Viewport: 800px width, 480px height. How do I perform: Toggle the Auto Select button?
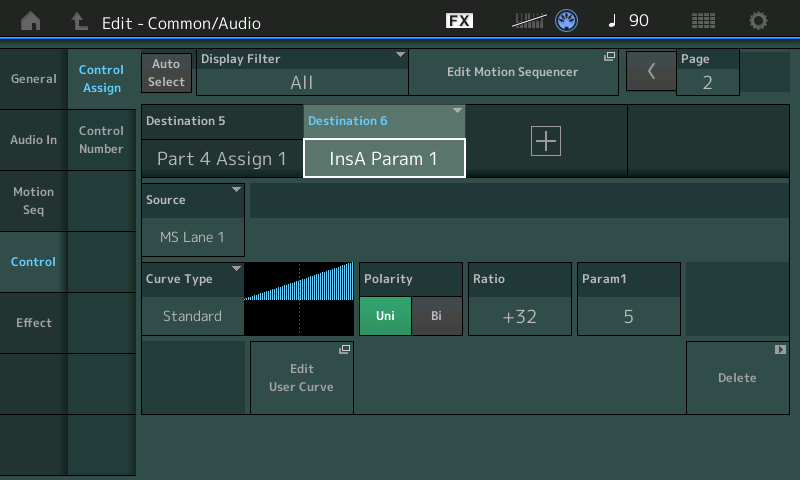pyautogui.click(x=166, y=72)
